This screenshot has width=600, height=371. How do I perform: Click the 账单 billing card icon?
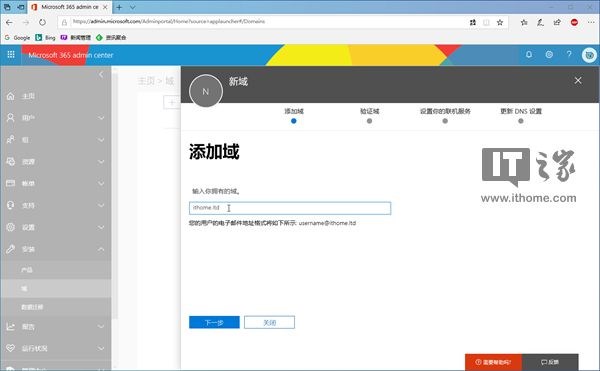(x=10, y=183)
